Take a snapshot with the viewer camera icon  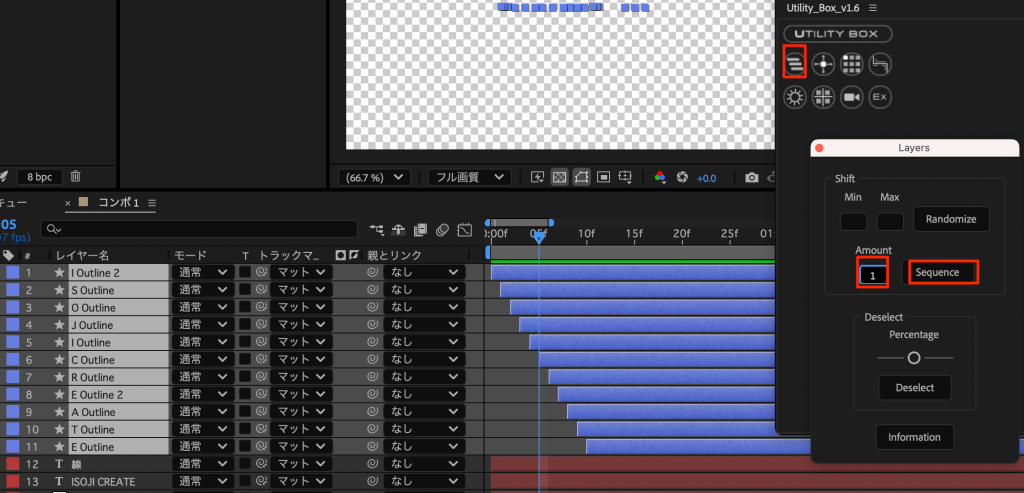[x=752, y=177]
